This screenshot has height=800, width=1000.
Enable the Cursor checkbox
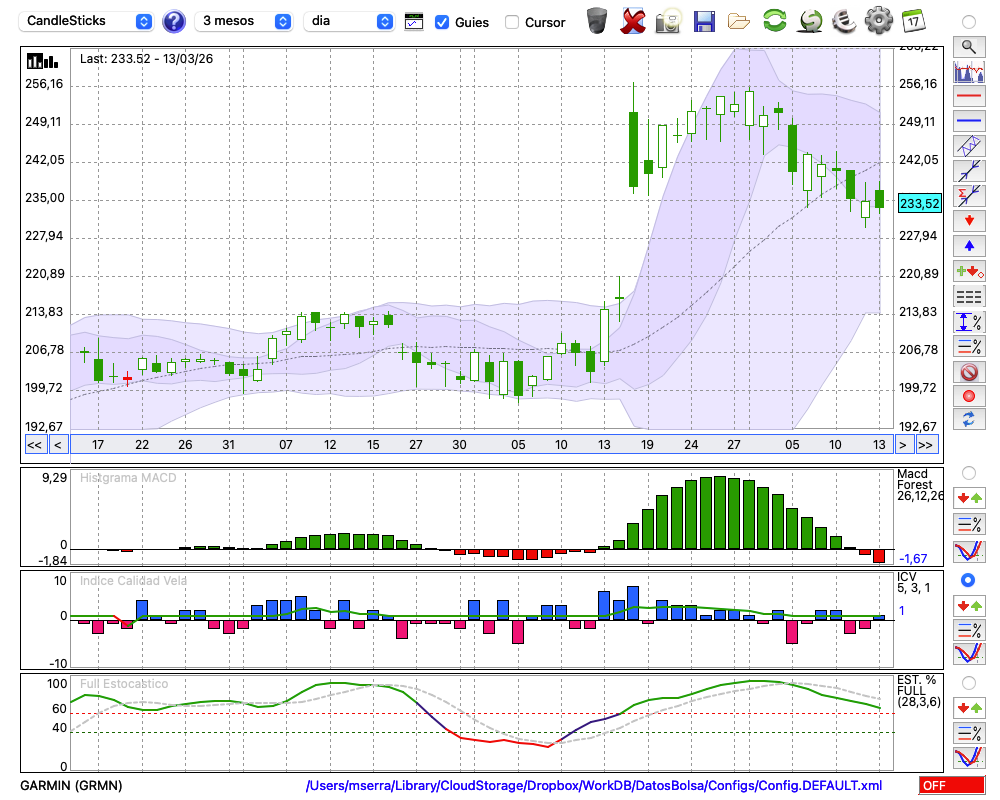click(x=512, y=22)
